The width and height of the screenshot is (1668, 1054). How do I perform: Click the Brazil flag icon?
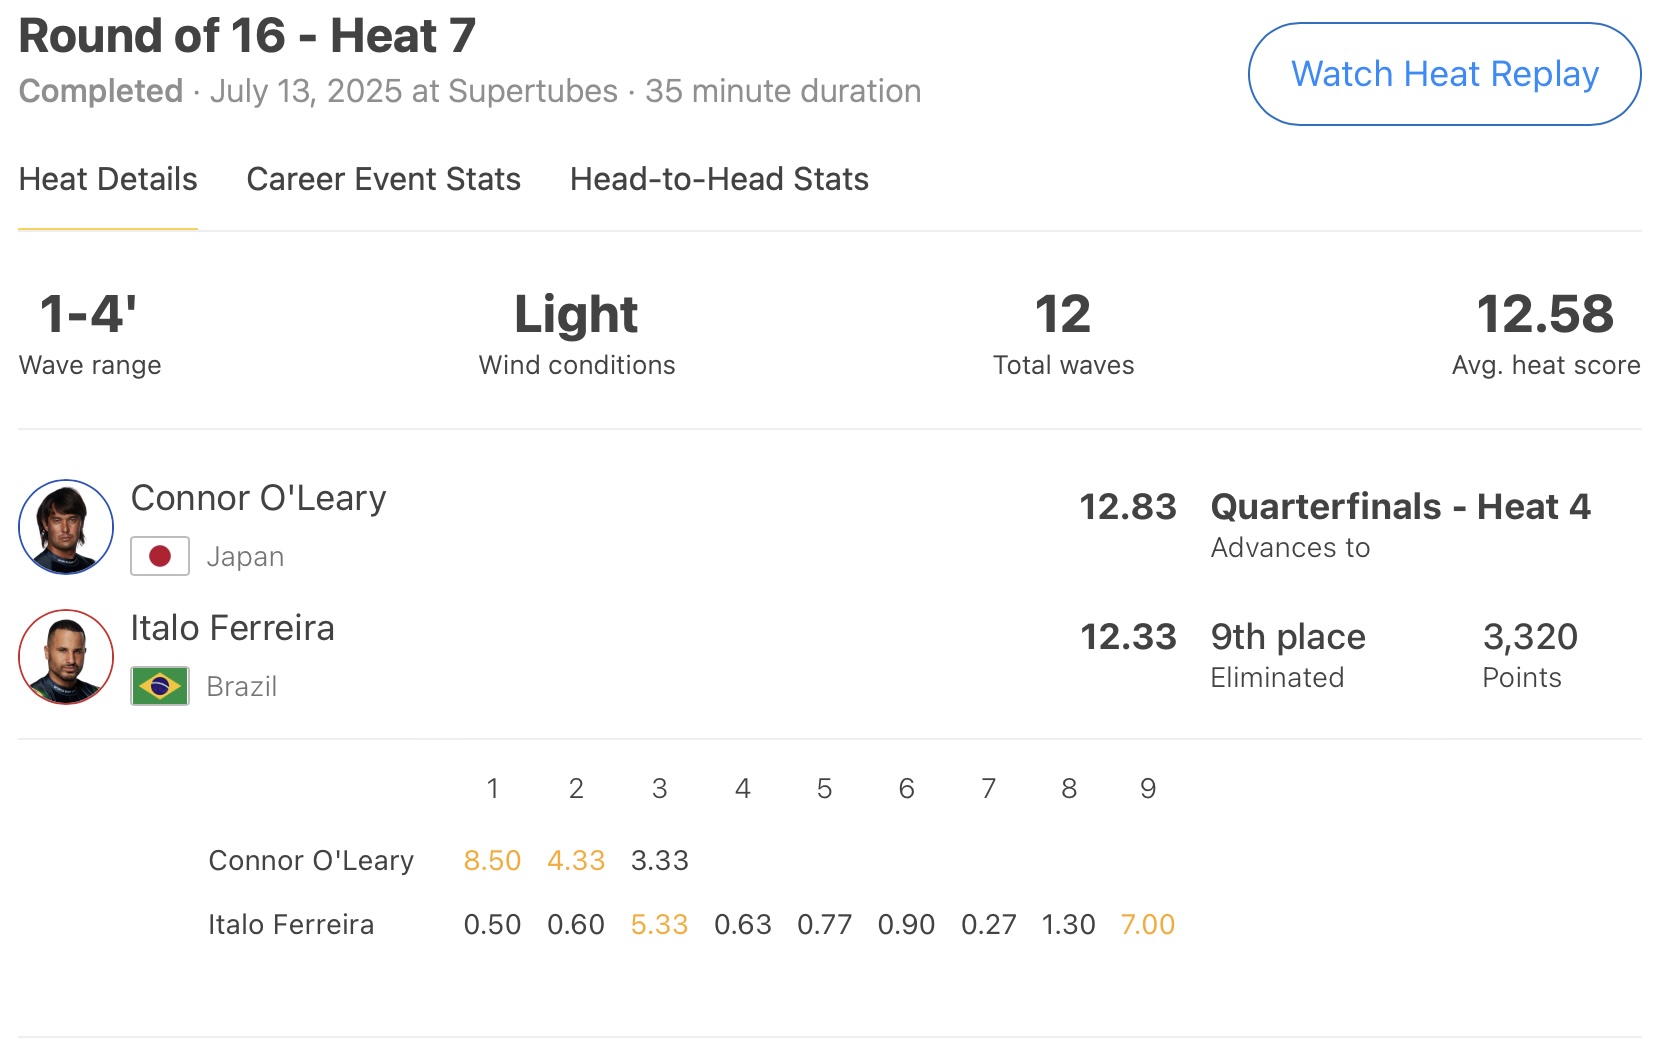tap(160, 686)
